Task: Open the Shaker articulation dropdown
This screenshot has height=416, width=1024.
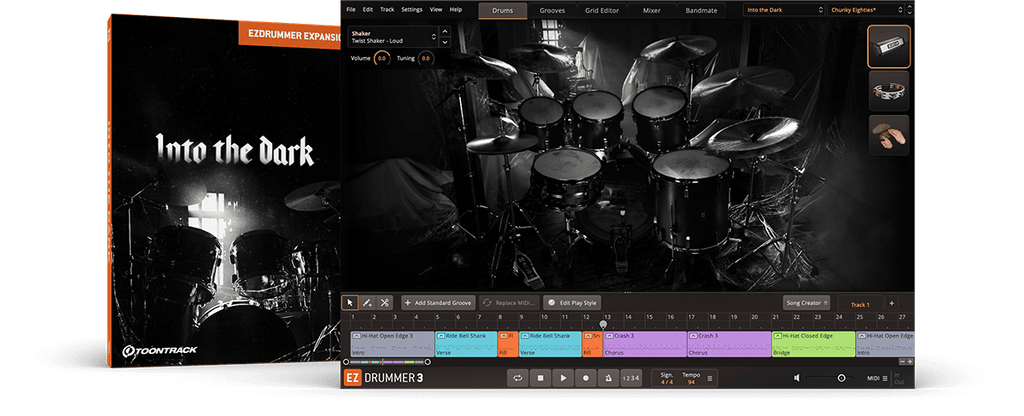Action: [x=393, y=37]
